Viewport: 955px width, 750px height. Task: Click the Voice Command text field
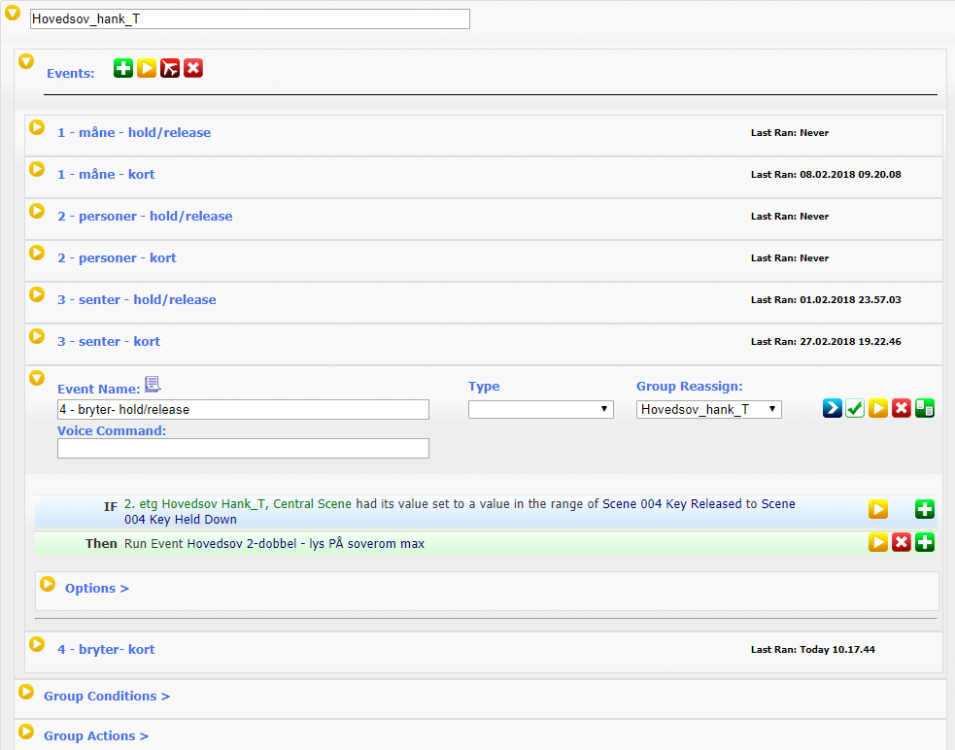pos(243,449)
